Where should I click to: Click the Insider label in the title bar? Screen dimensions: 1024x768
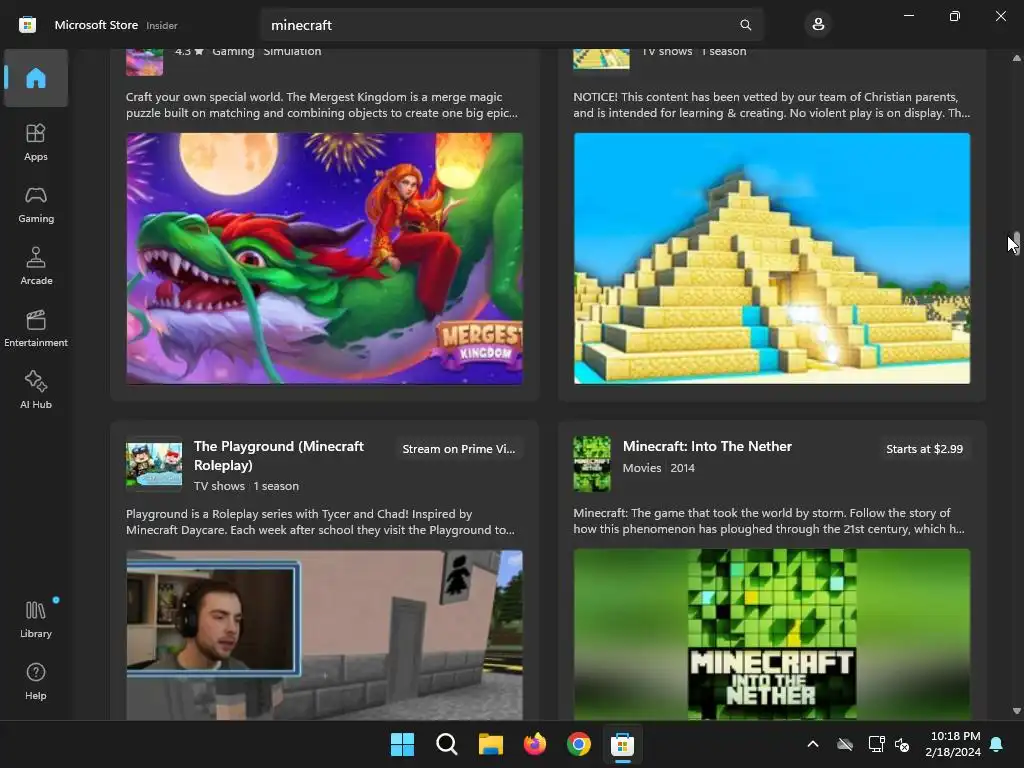click(161, 25)
